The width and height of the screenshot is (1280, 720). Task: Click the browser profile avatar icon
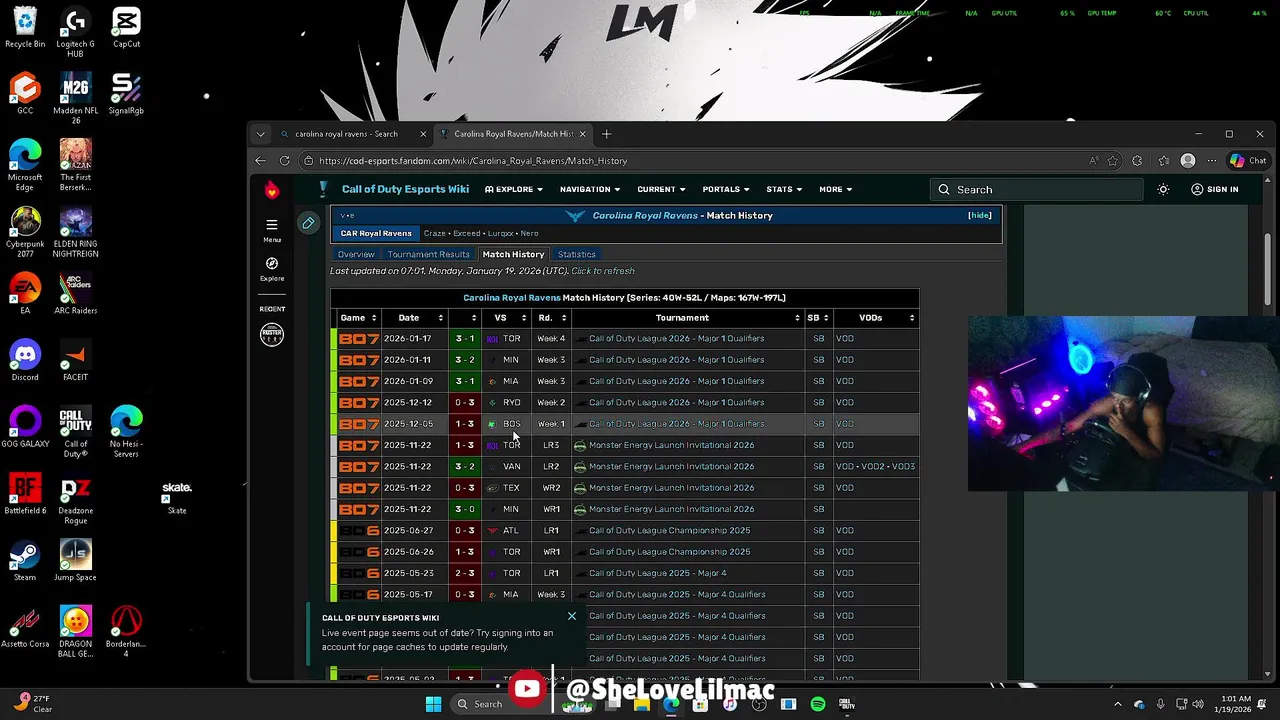(x=1188, y=160)
